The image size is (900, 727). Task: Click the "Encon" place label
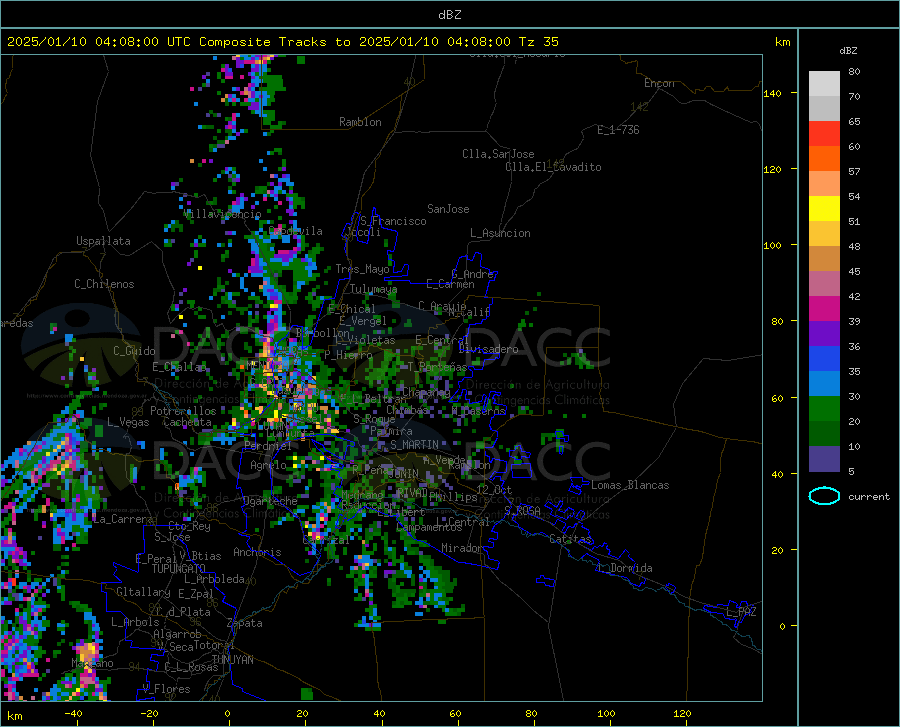[659, 83]
